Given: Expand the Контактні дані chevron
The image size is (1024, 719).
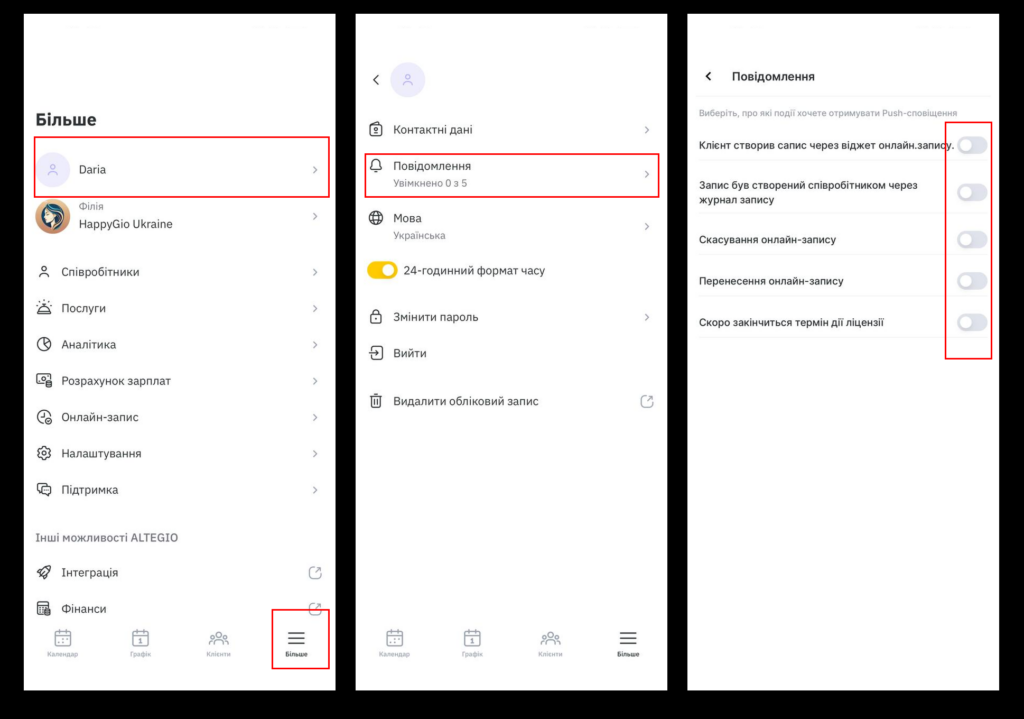Looking at the screenshot, I should point(647,130).
